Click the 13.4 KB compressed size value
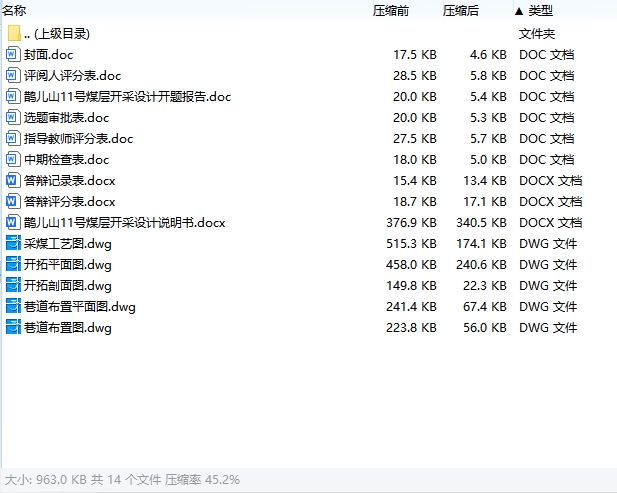The height and width of the screenshot is (493, 617). (485, 181)
